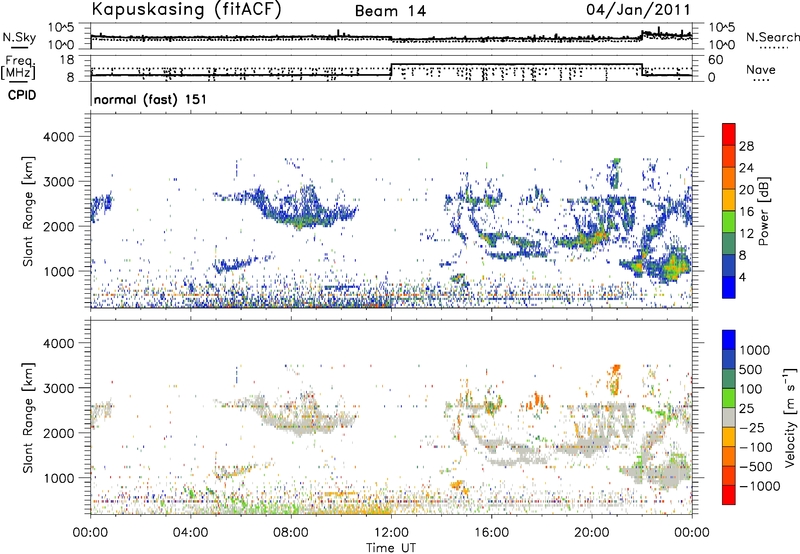Click the '16' power colorbar label
This screenshot has height=554, width=800.
(746, 212)
